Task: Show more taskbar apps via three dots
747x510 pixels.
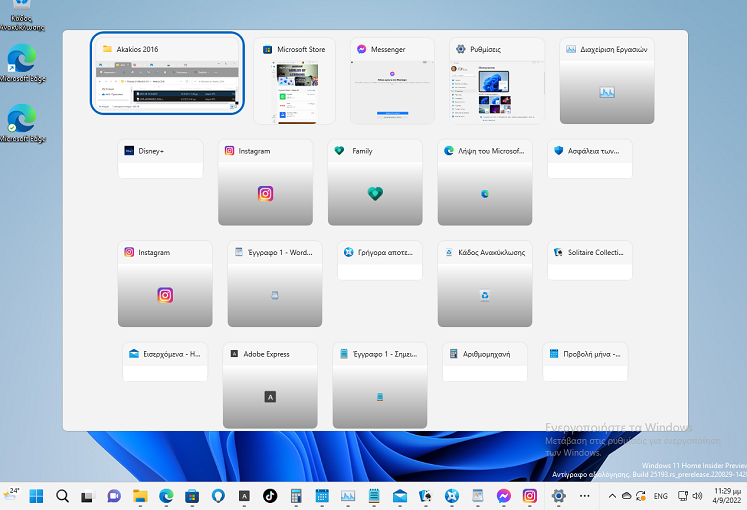Action: [585, 496]
